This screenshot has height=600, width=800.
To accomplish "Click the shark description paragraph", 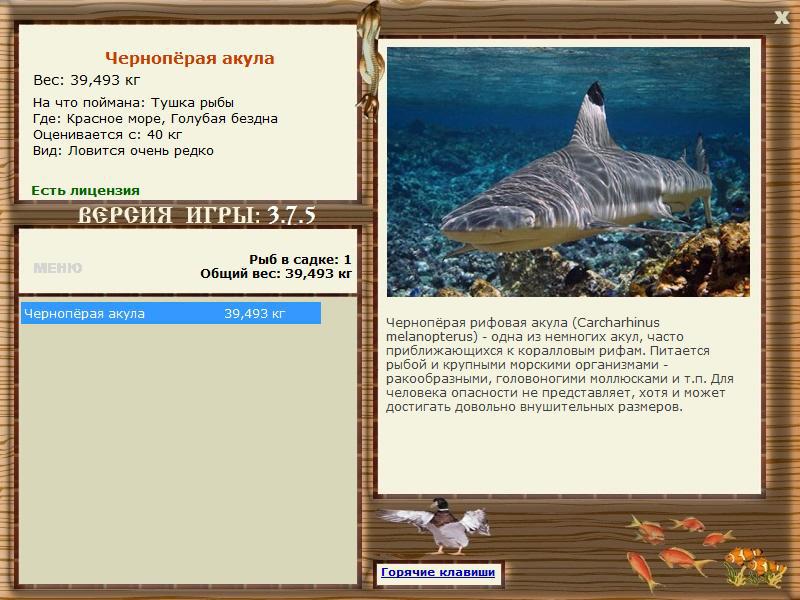I will point(560,365).
